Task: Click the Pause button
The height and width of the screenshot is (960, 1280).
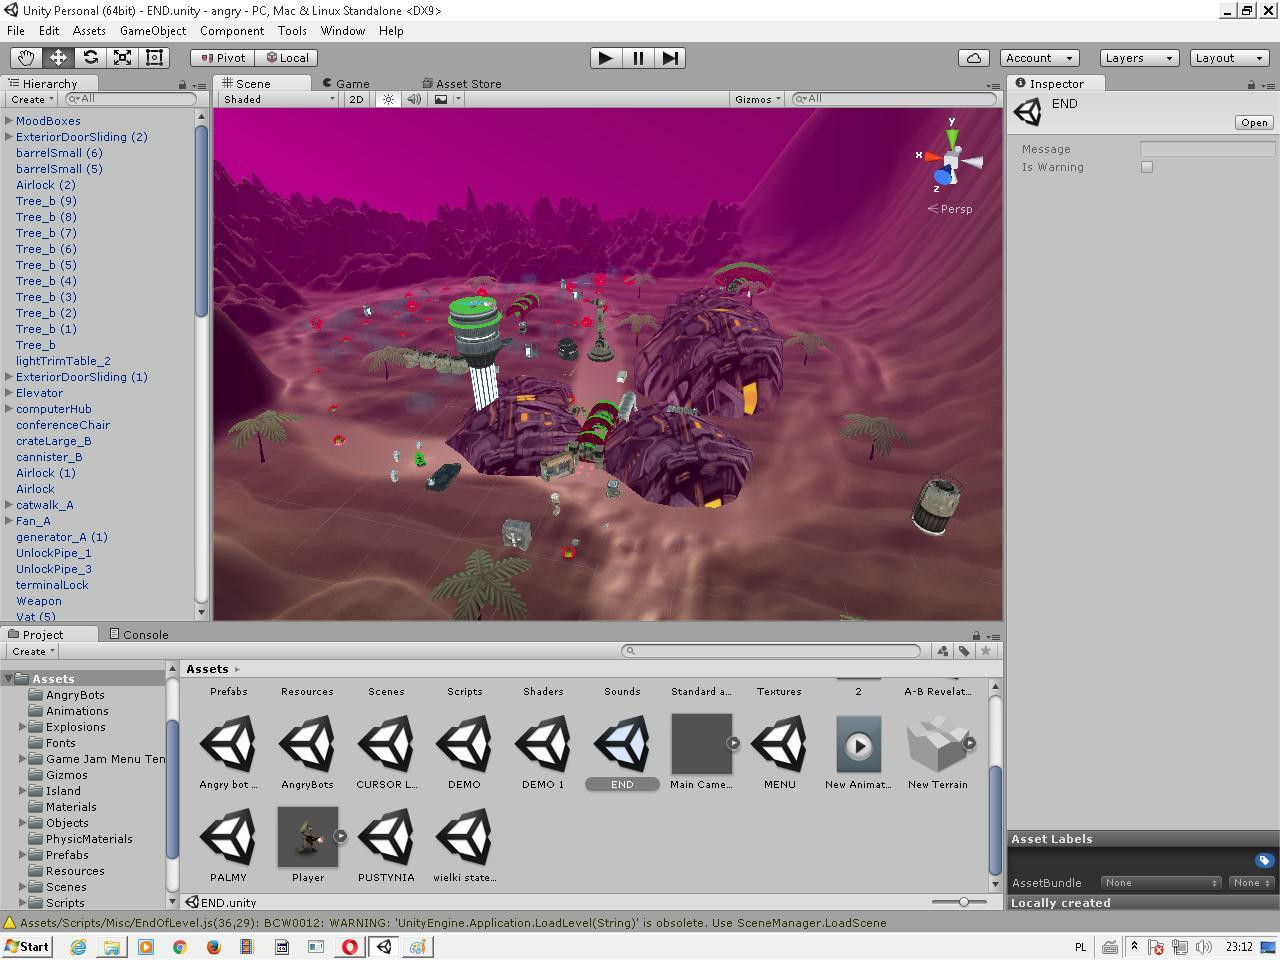Action: coord(638,58)
